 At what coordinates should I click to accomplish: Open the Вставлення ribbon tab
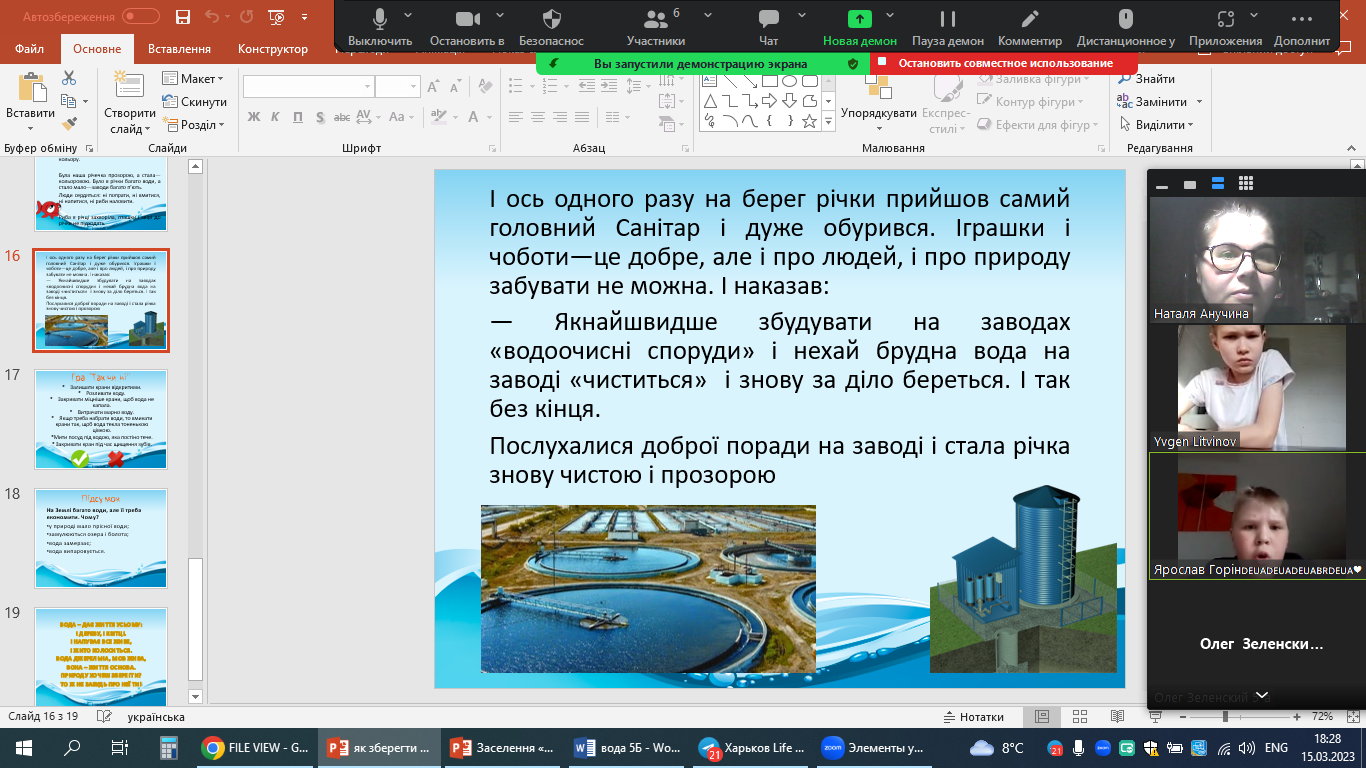coord(179,49)
